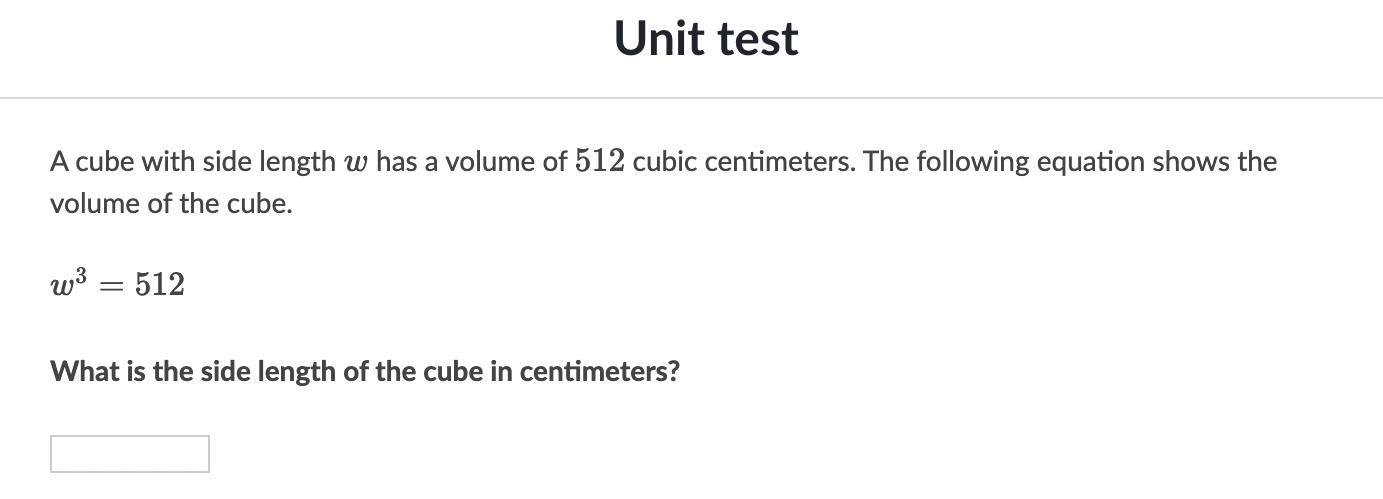Screen dimensions: 1383x499
Task: Click the variable w in the equation
Action: tap(62, 288)
